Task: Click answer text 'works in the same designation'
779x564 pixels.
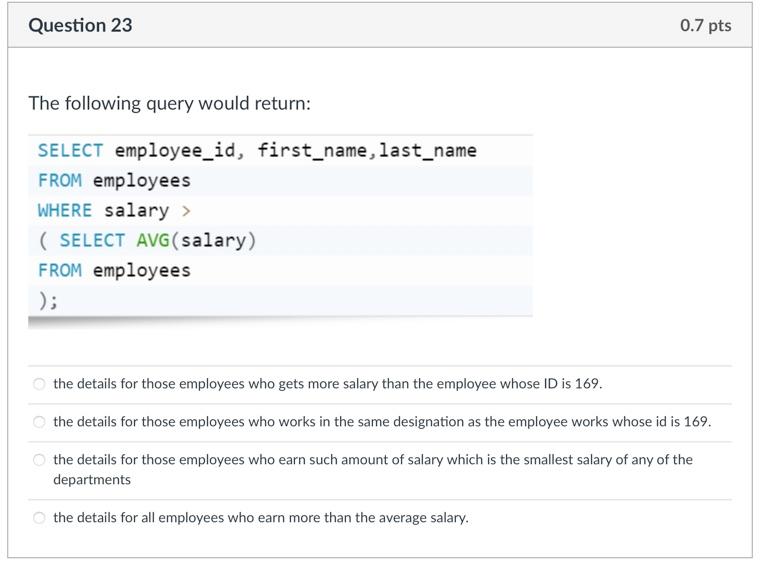Action: point(372,421)
